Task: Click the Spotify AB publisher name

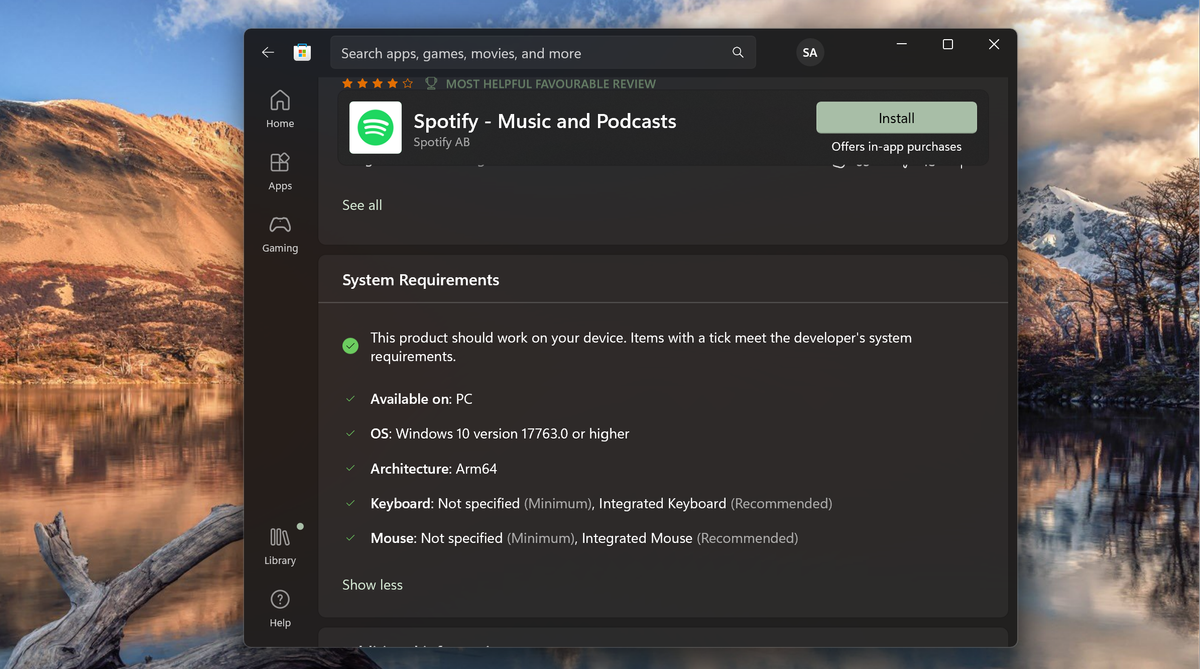Action: coord(441,143)
